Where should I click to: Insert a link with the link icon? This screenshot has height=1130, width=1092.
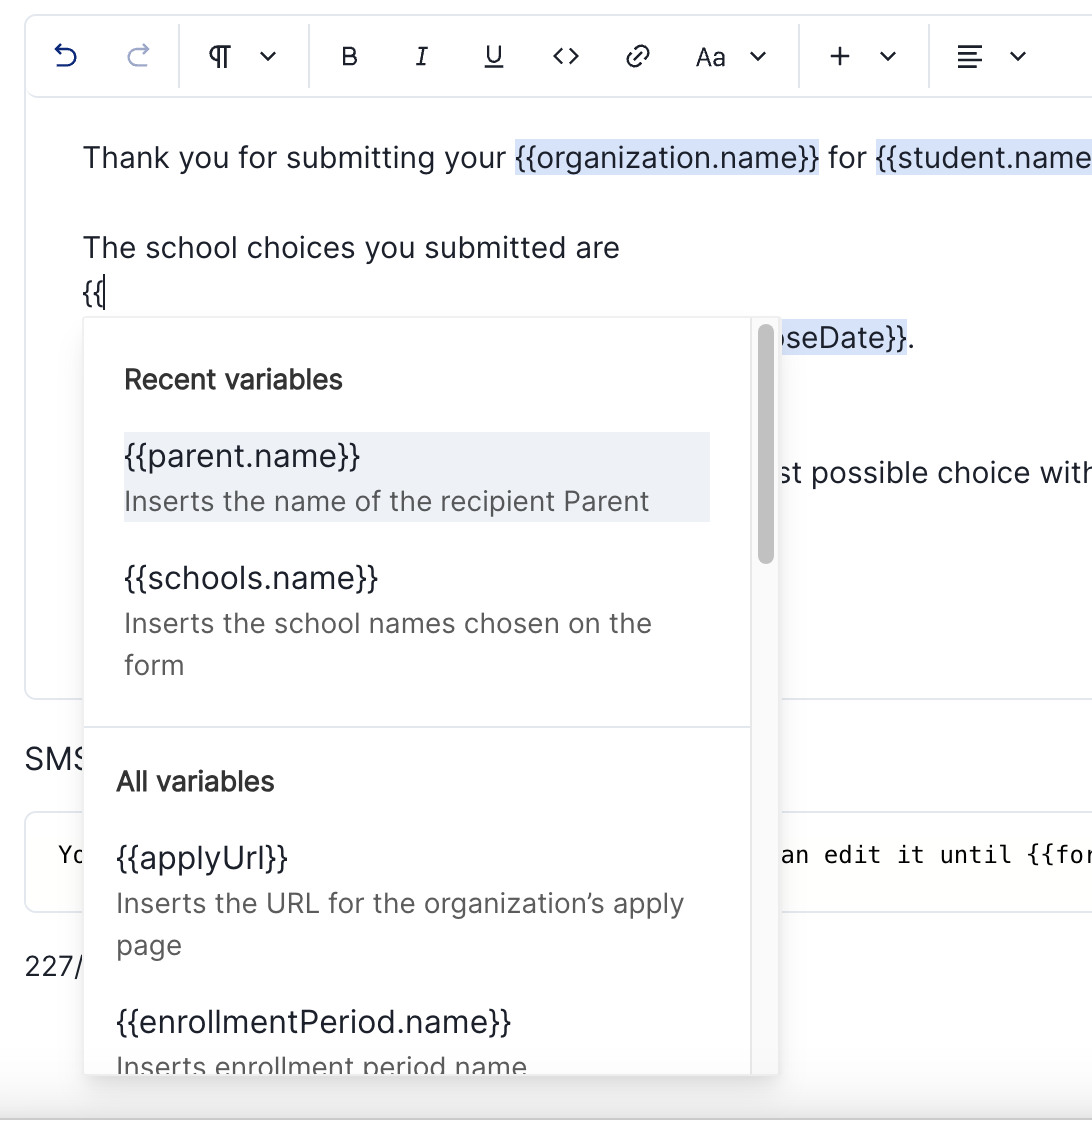pyautogui.click(x=637, y=57)
